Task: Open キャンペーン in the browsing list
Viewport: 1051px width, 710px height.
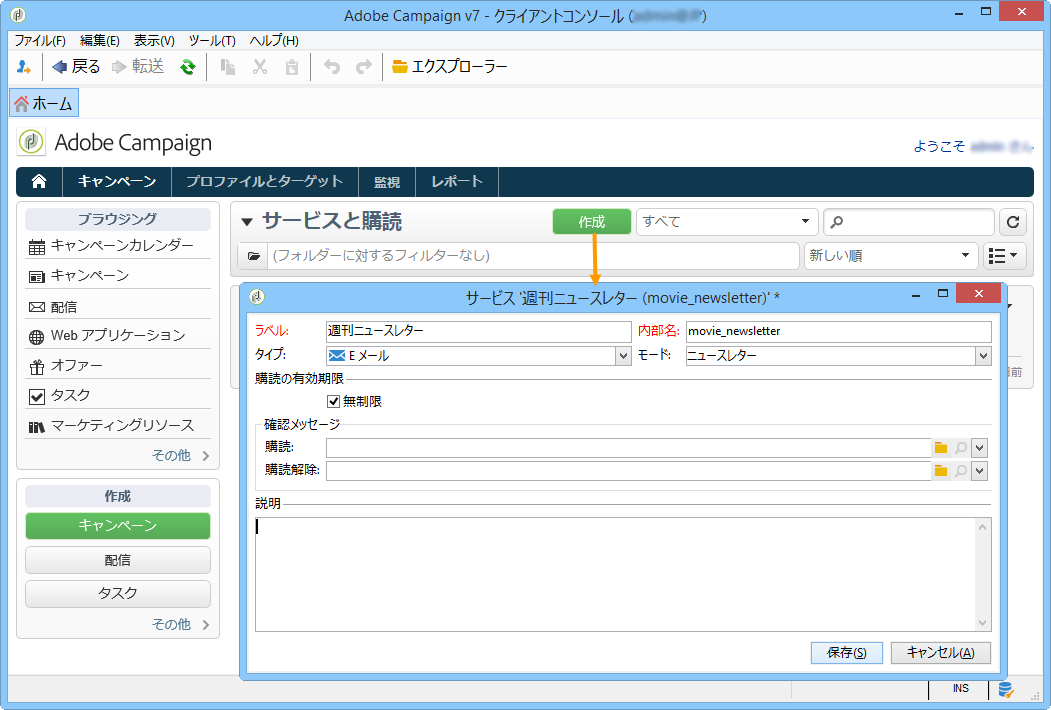Action: [118, 276]
